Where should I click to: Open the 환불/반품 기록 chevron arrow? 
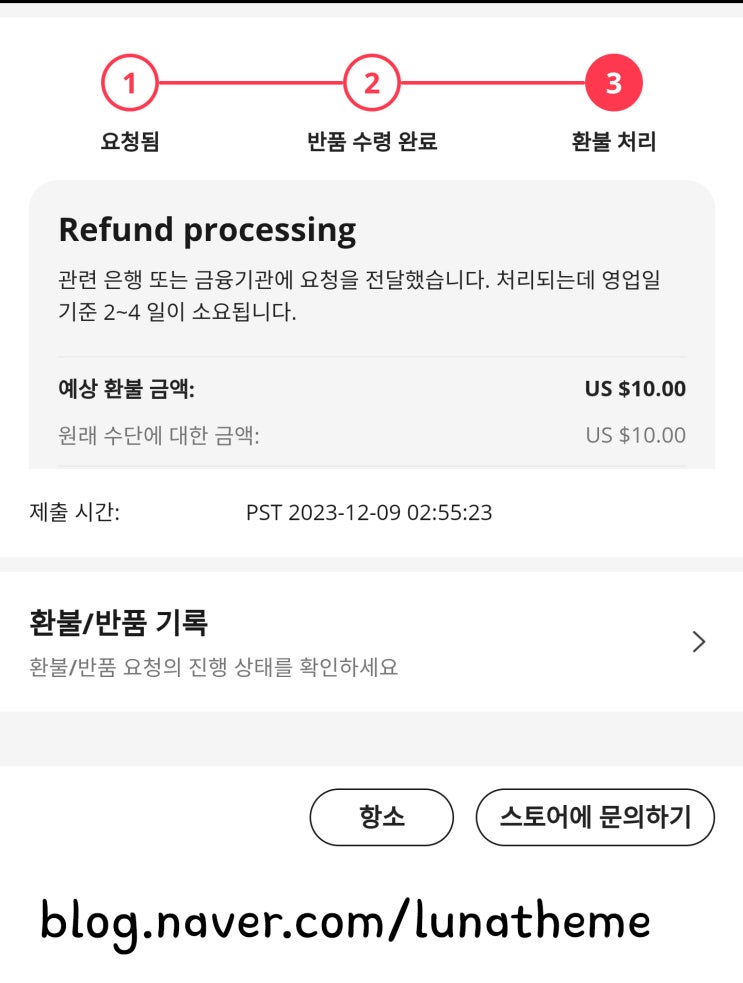(699, 642)
